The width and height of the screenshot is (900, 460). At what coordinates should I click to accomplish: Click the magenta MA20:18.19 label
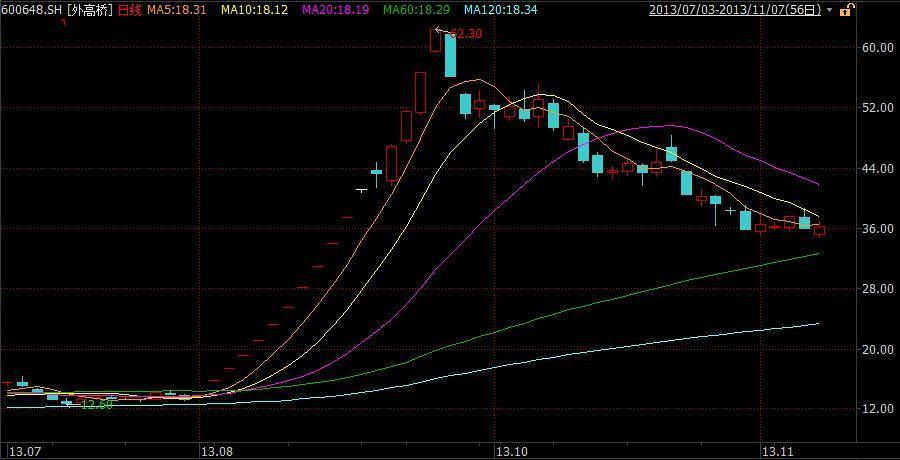tap(336, 10)
